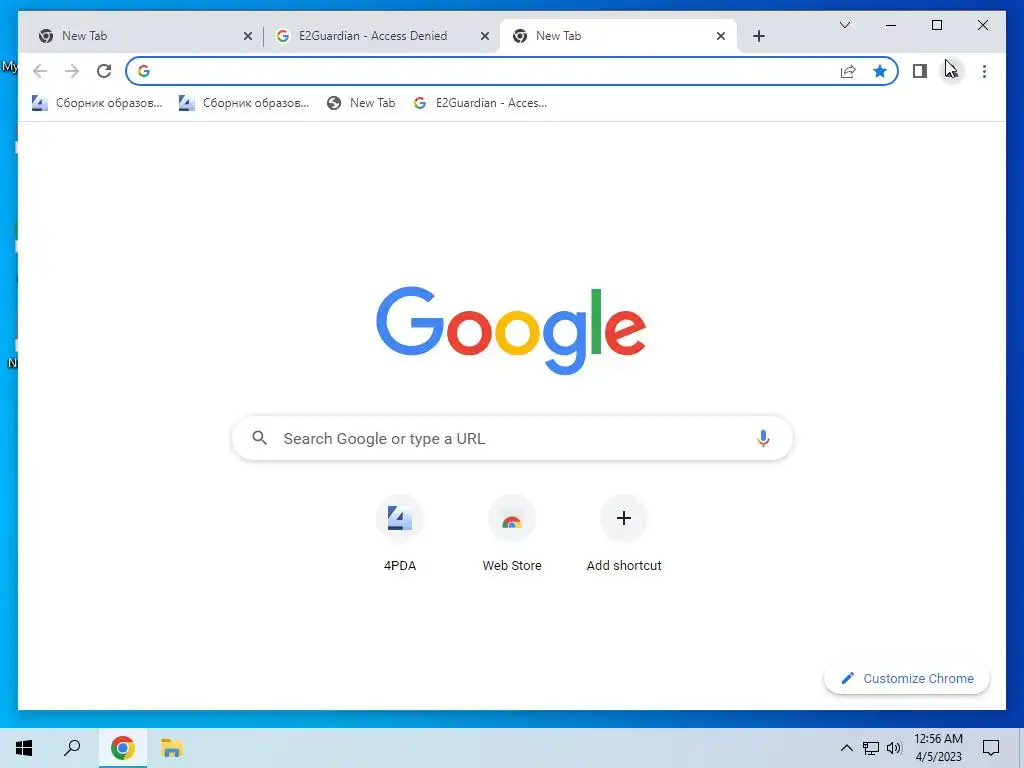Open the E2Guardian bookmark

(480, 103)
